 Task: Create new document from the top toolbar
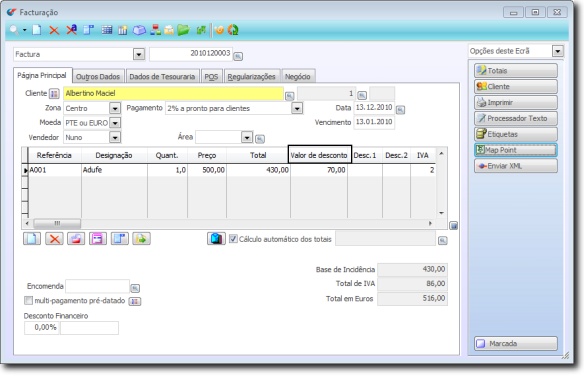coord(36,30)
